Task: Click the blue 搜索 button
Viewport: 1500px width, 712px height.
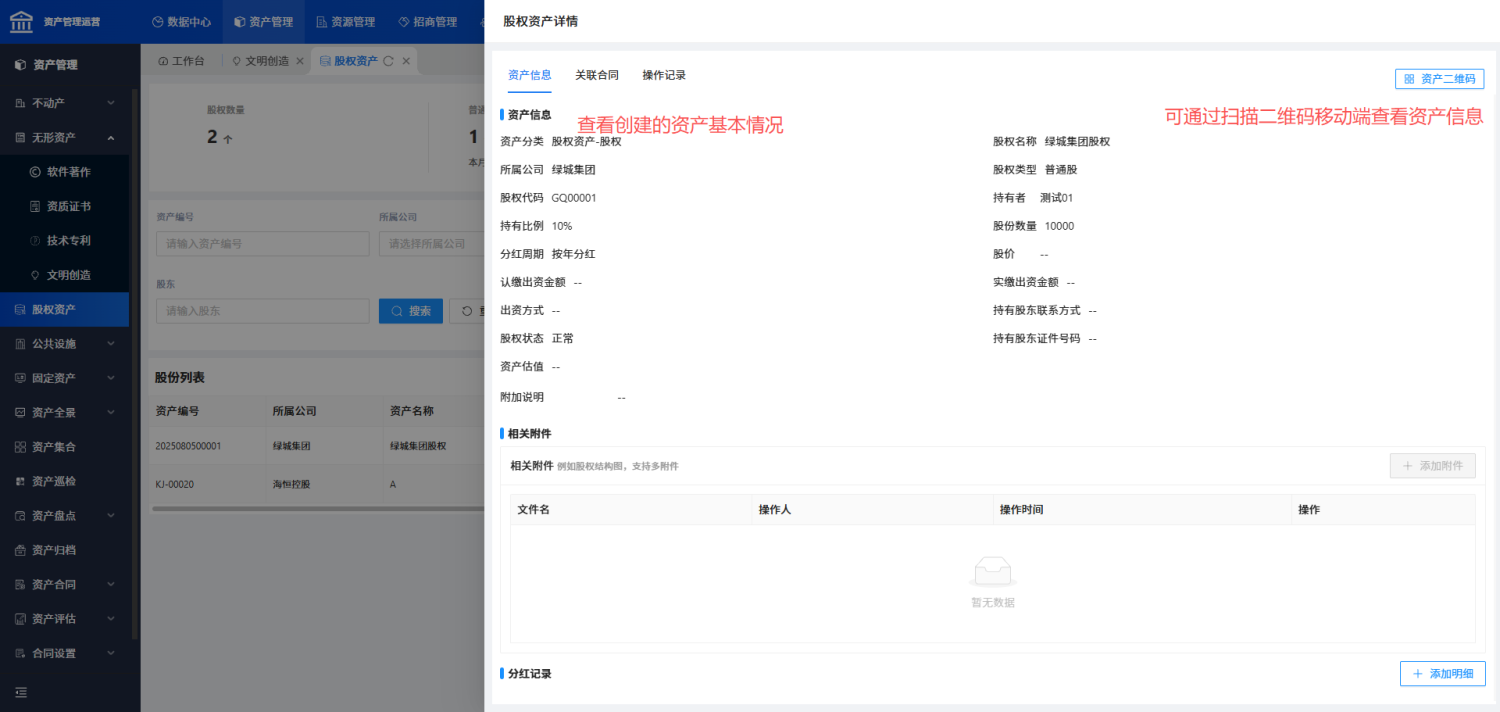Action: 411,311
